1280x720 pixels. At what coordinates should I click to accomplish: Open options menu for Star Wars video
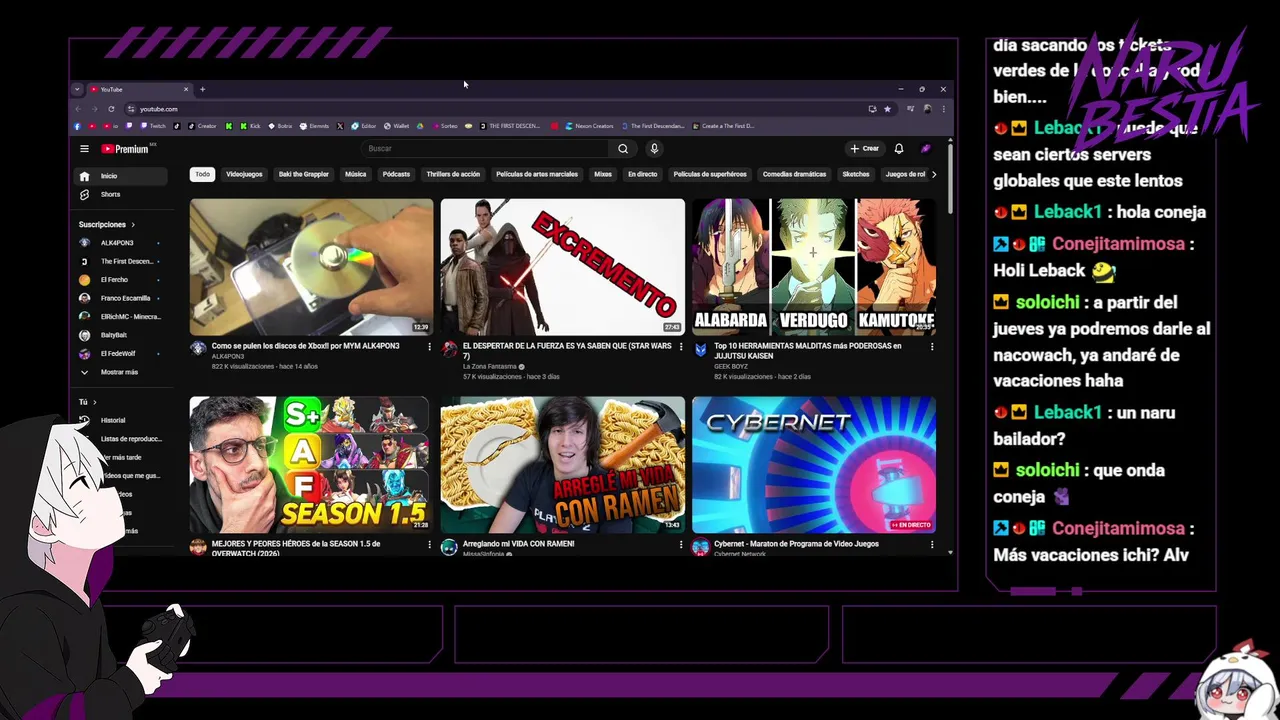tap(681, 347)
